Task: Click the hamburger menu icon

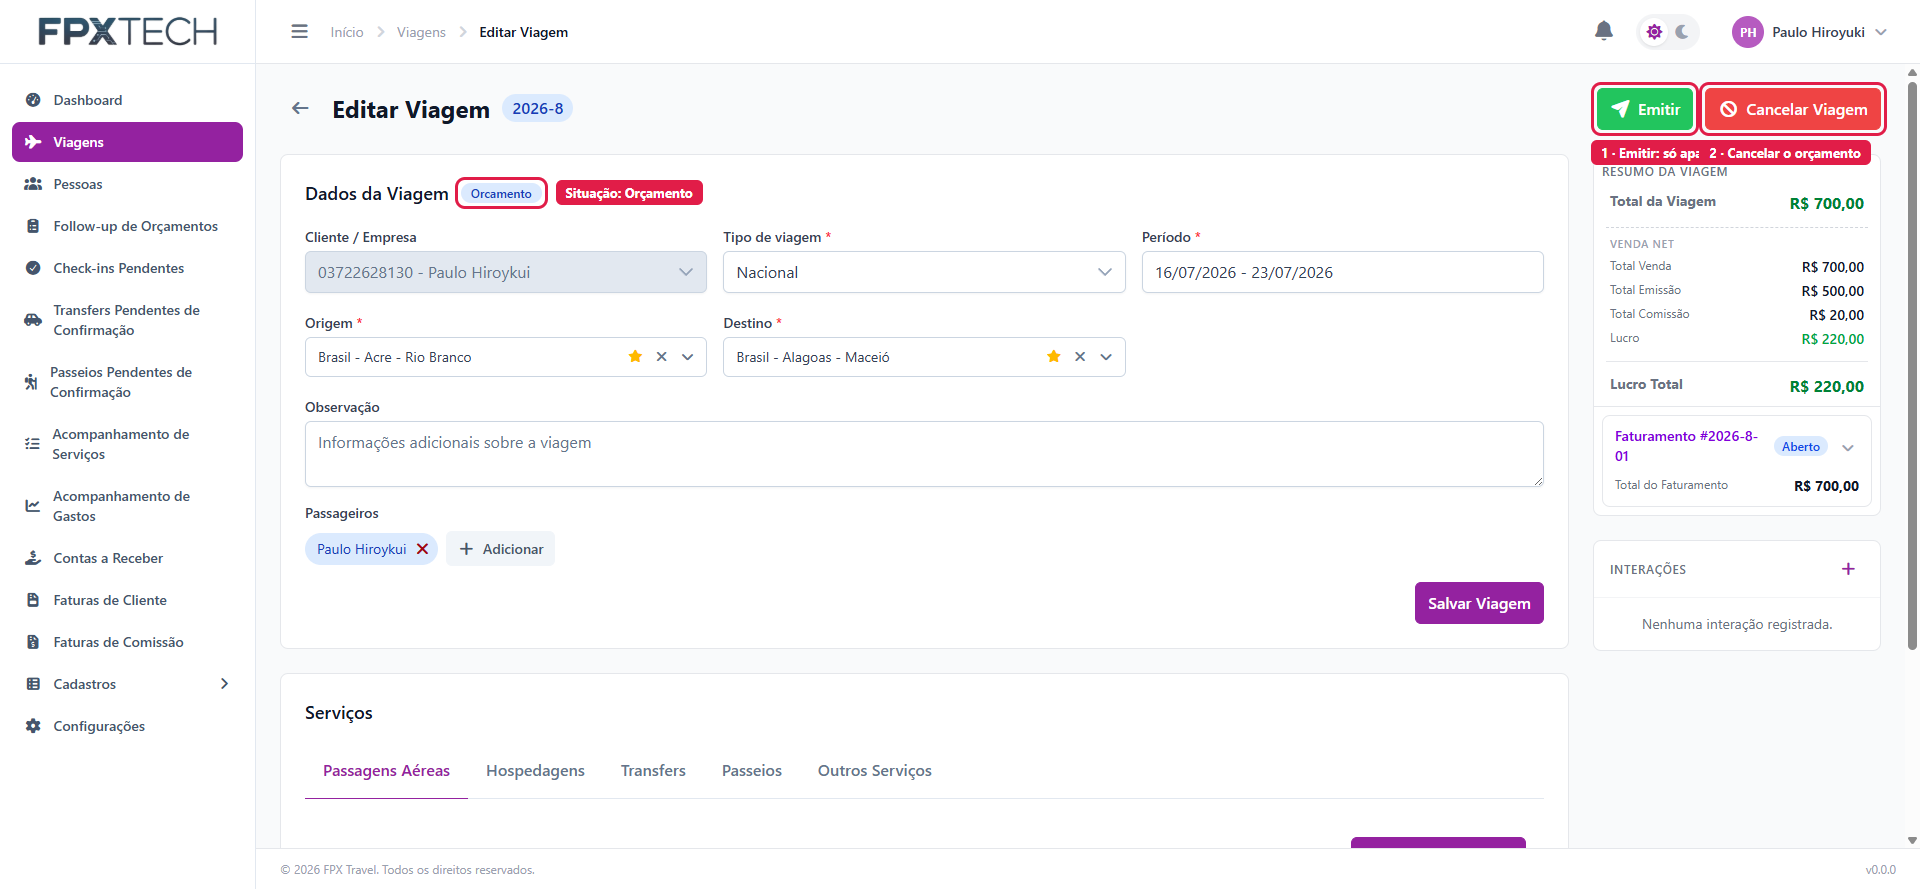Action: tap(299, 32)
